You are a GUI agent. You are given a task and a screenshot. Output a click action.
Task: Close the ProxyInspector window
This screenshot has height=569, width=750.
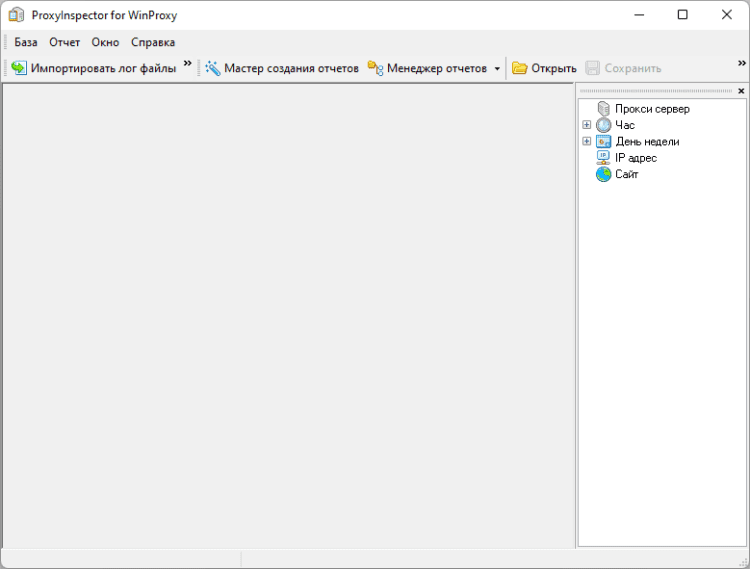pyautogui.click(x=727, y=15)
